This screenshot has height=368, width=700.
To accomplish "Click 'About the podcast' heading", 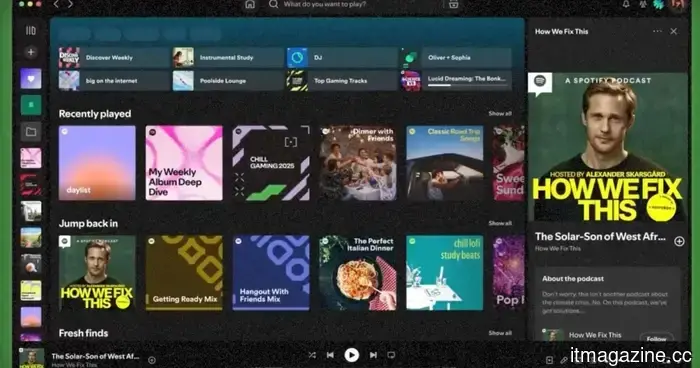I will tap(573, 279).
